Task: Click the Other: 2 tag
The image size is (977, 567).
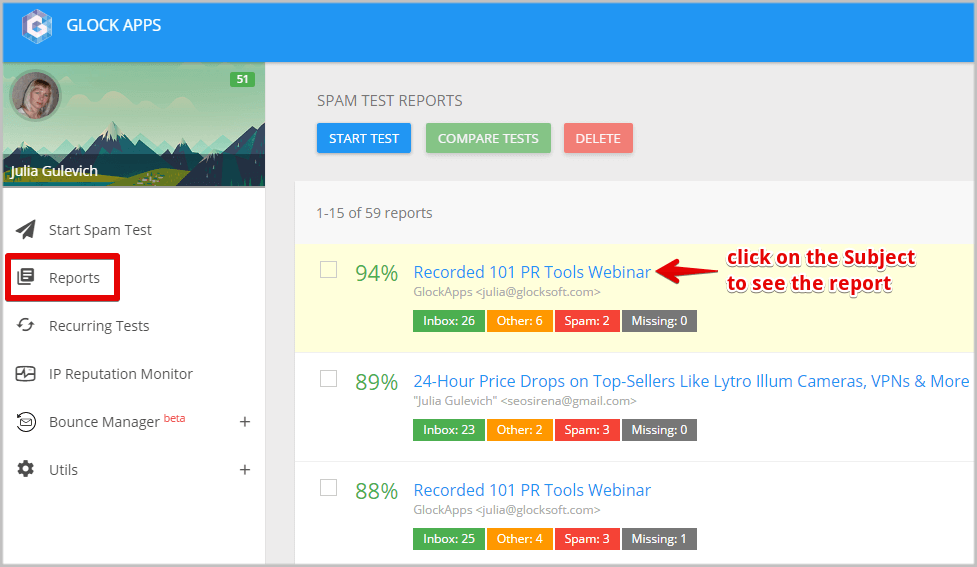Action: (520, 430)
